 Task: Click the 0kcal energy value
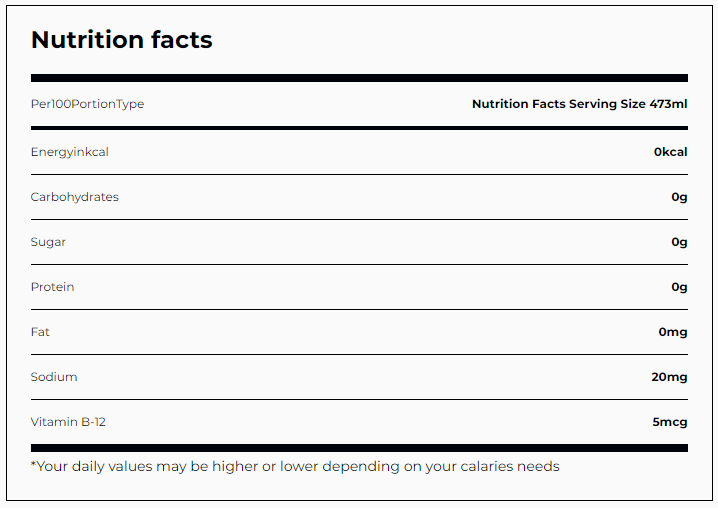(x=670, y=152)
